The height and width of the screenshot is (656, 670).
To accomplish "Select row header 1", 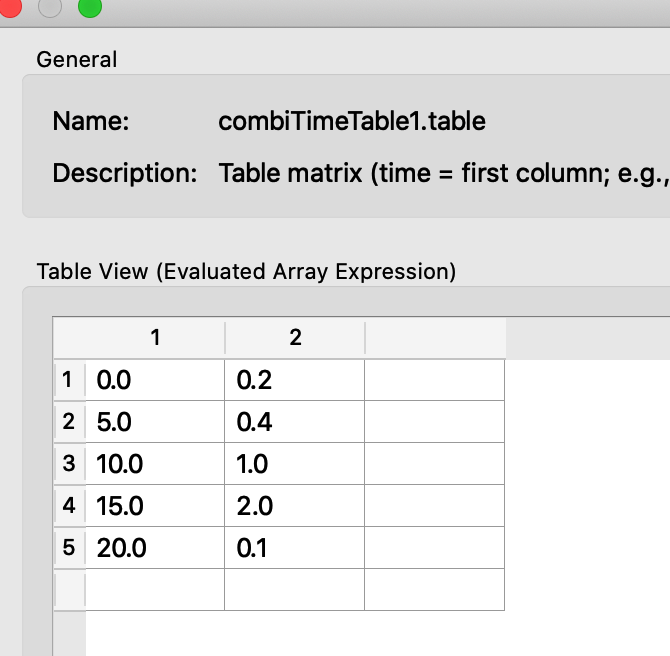I will point(70,380).
